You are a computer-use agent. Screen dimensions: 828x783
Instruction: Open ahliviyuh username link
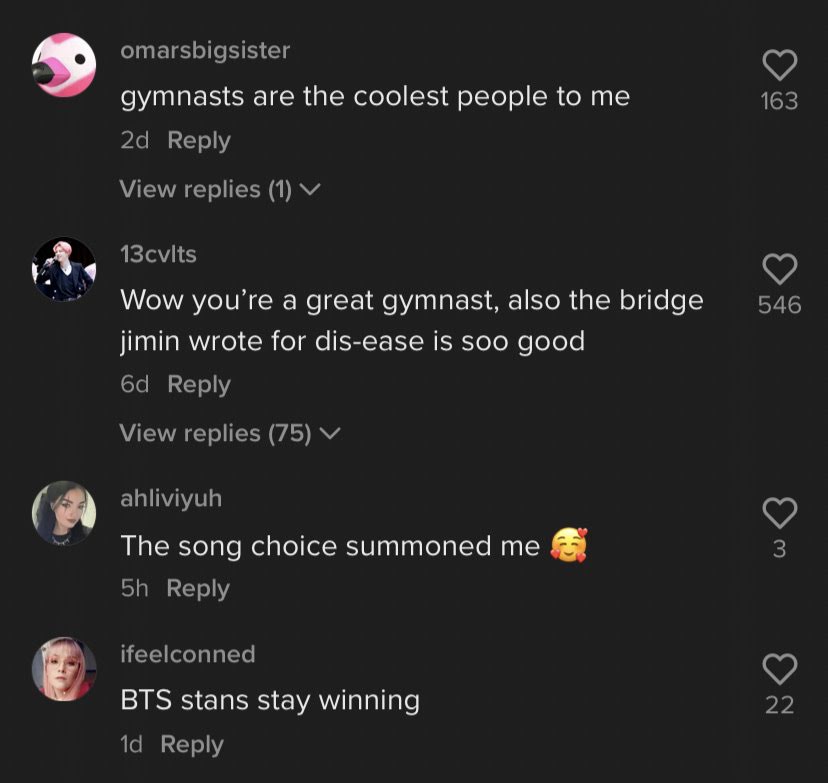[x=171, y=498]
